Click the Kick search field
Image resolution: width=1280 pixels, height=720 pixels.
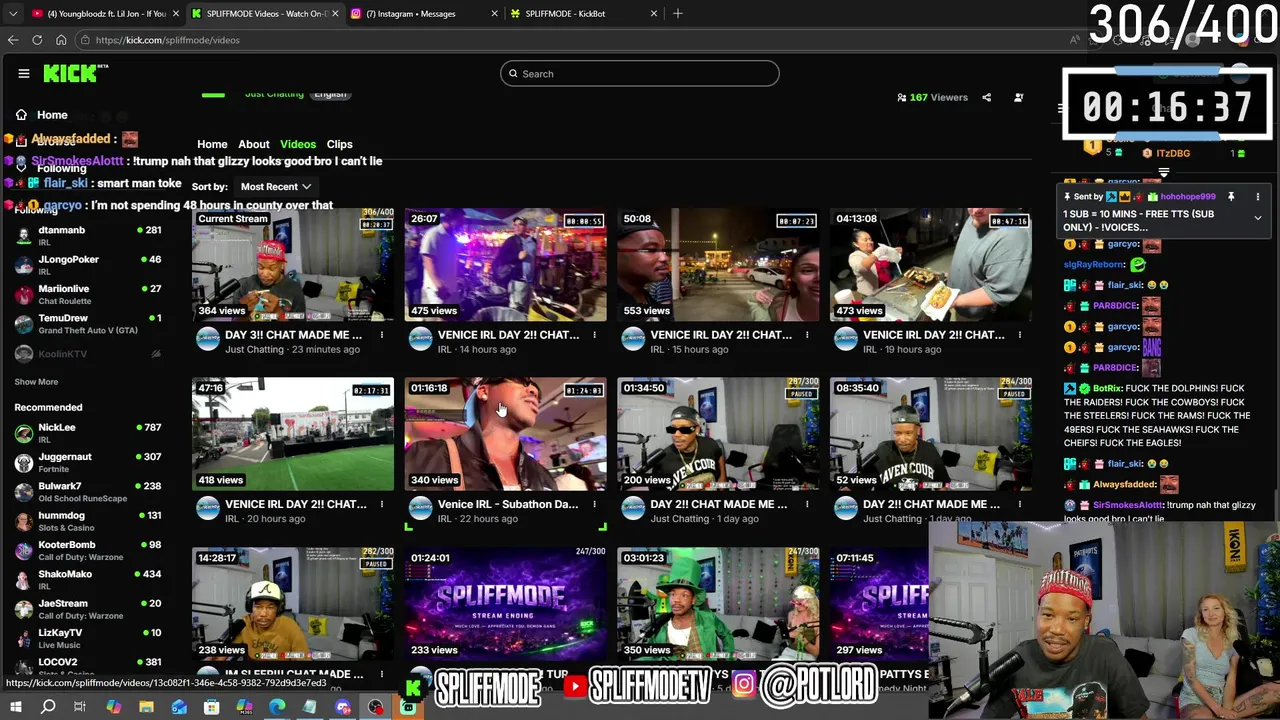pyautogui.click(x=640, y=73)
